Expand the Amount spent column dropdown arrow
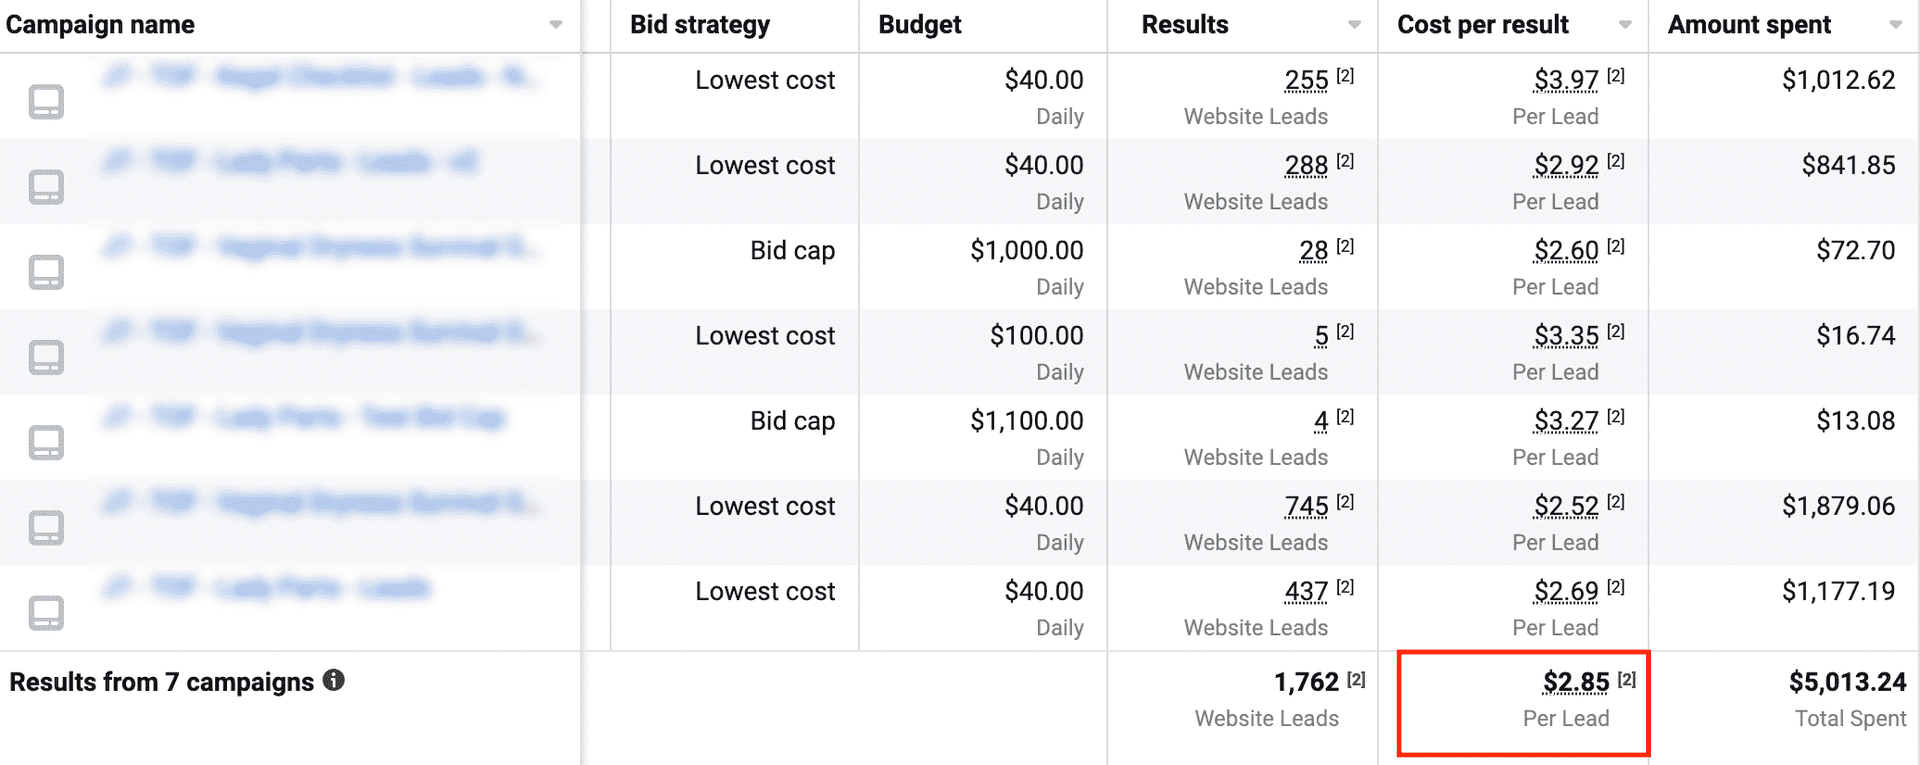The height and width of the screenshot is (765, 1920). (x=1895, y=25)
